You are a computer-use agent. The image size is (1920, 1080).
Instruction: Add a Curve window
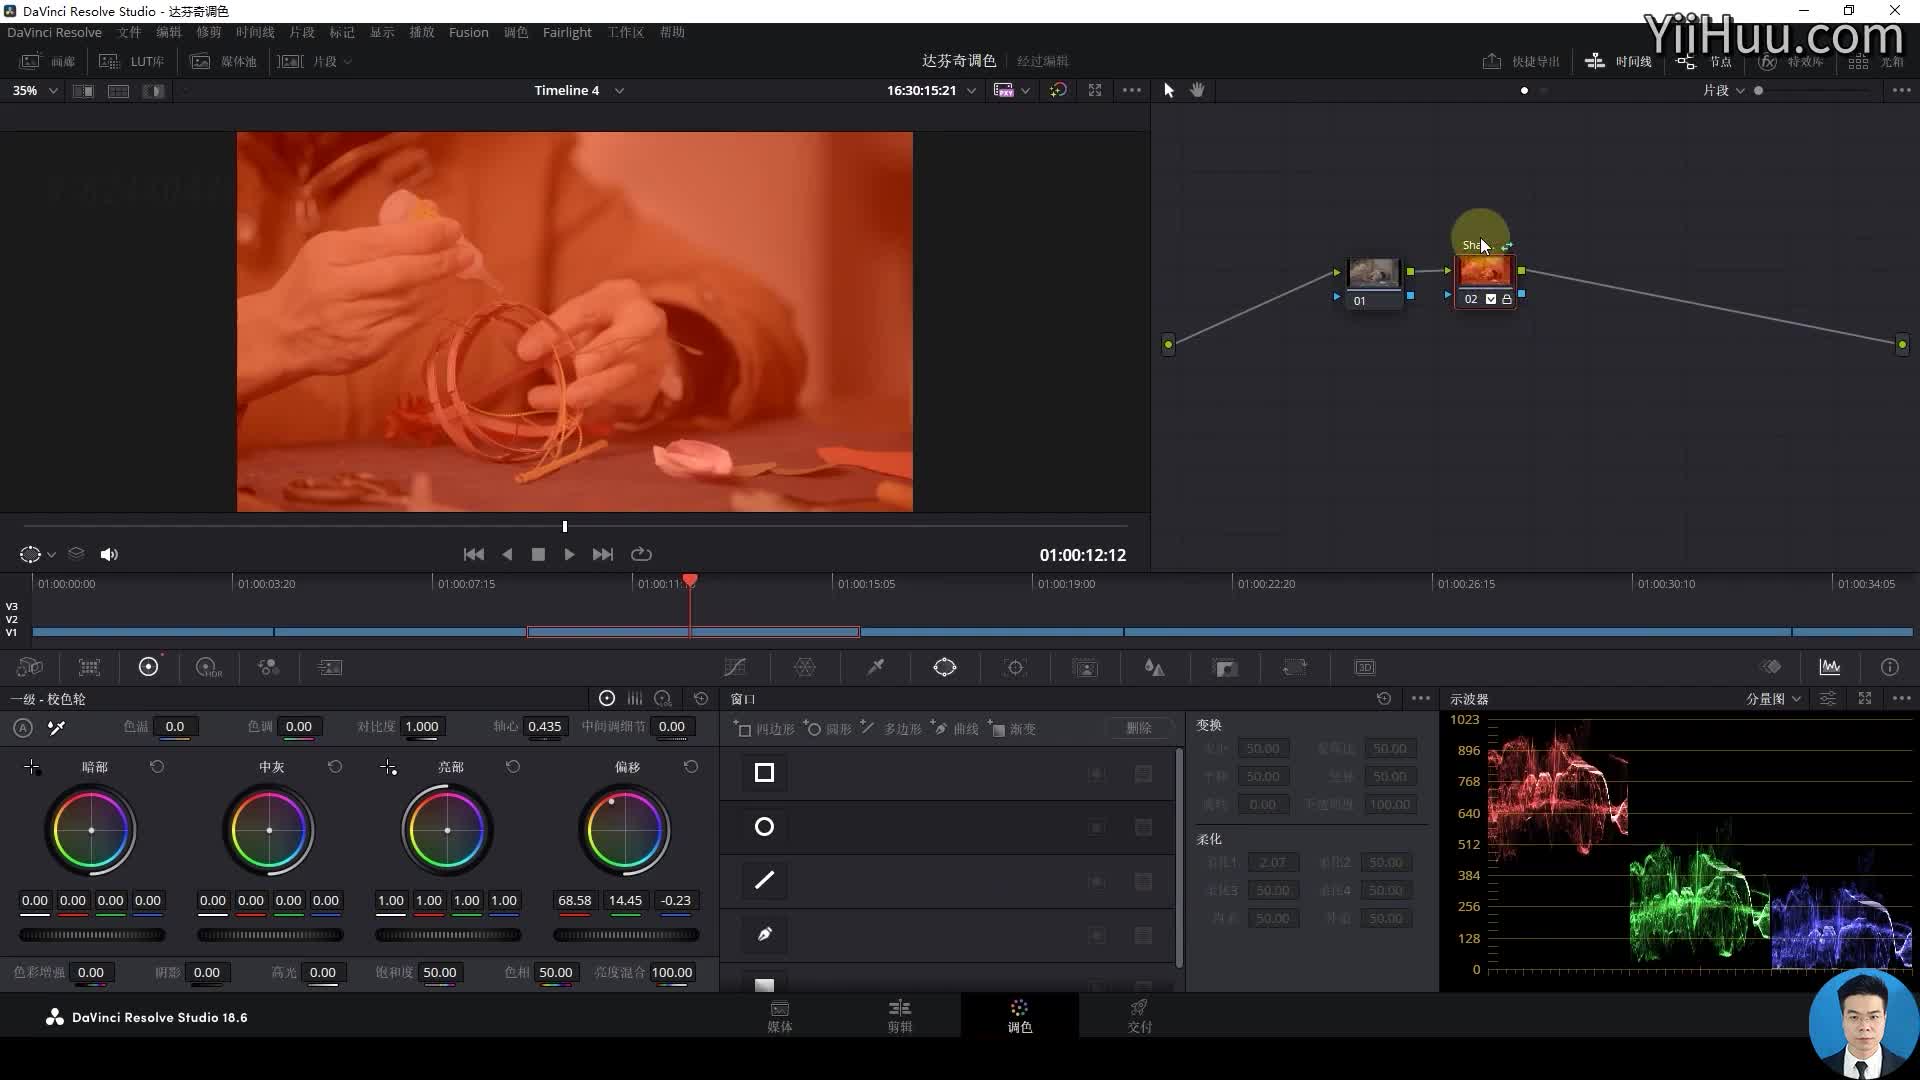tap(956, 729)
